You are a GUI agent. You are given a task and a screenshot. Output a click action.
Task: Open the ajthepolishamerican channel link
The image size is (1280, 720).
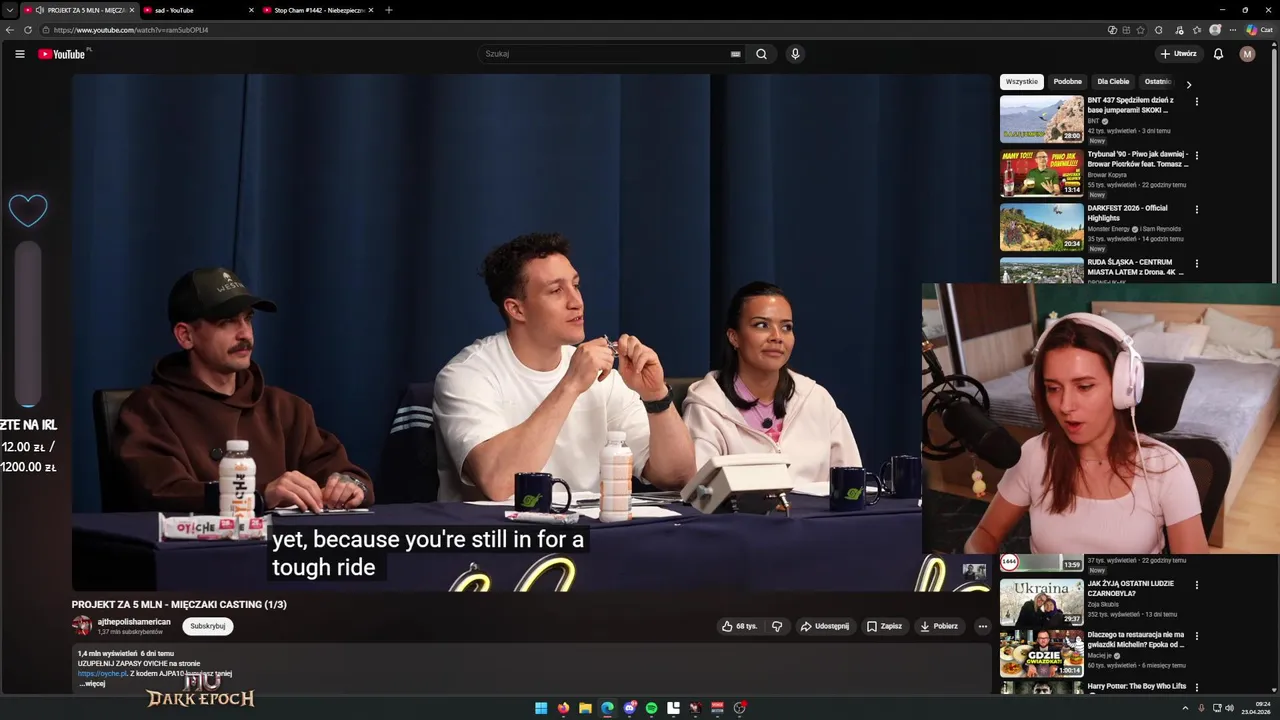coord(134,622)
